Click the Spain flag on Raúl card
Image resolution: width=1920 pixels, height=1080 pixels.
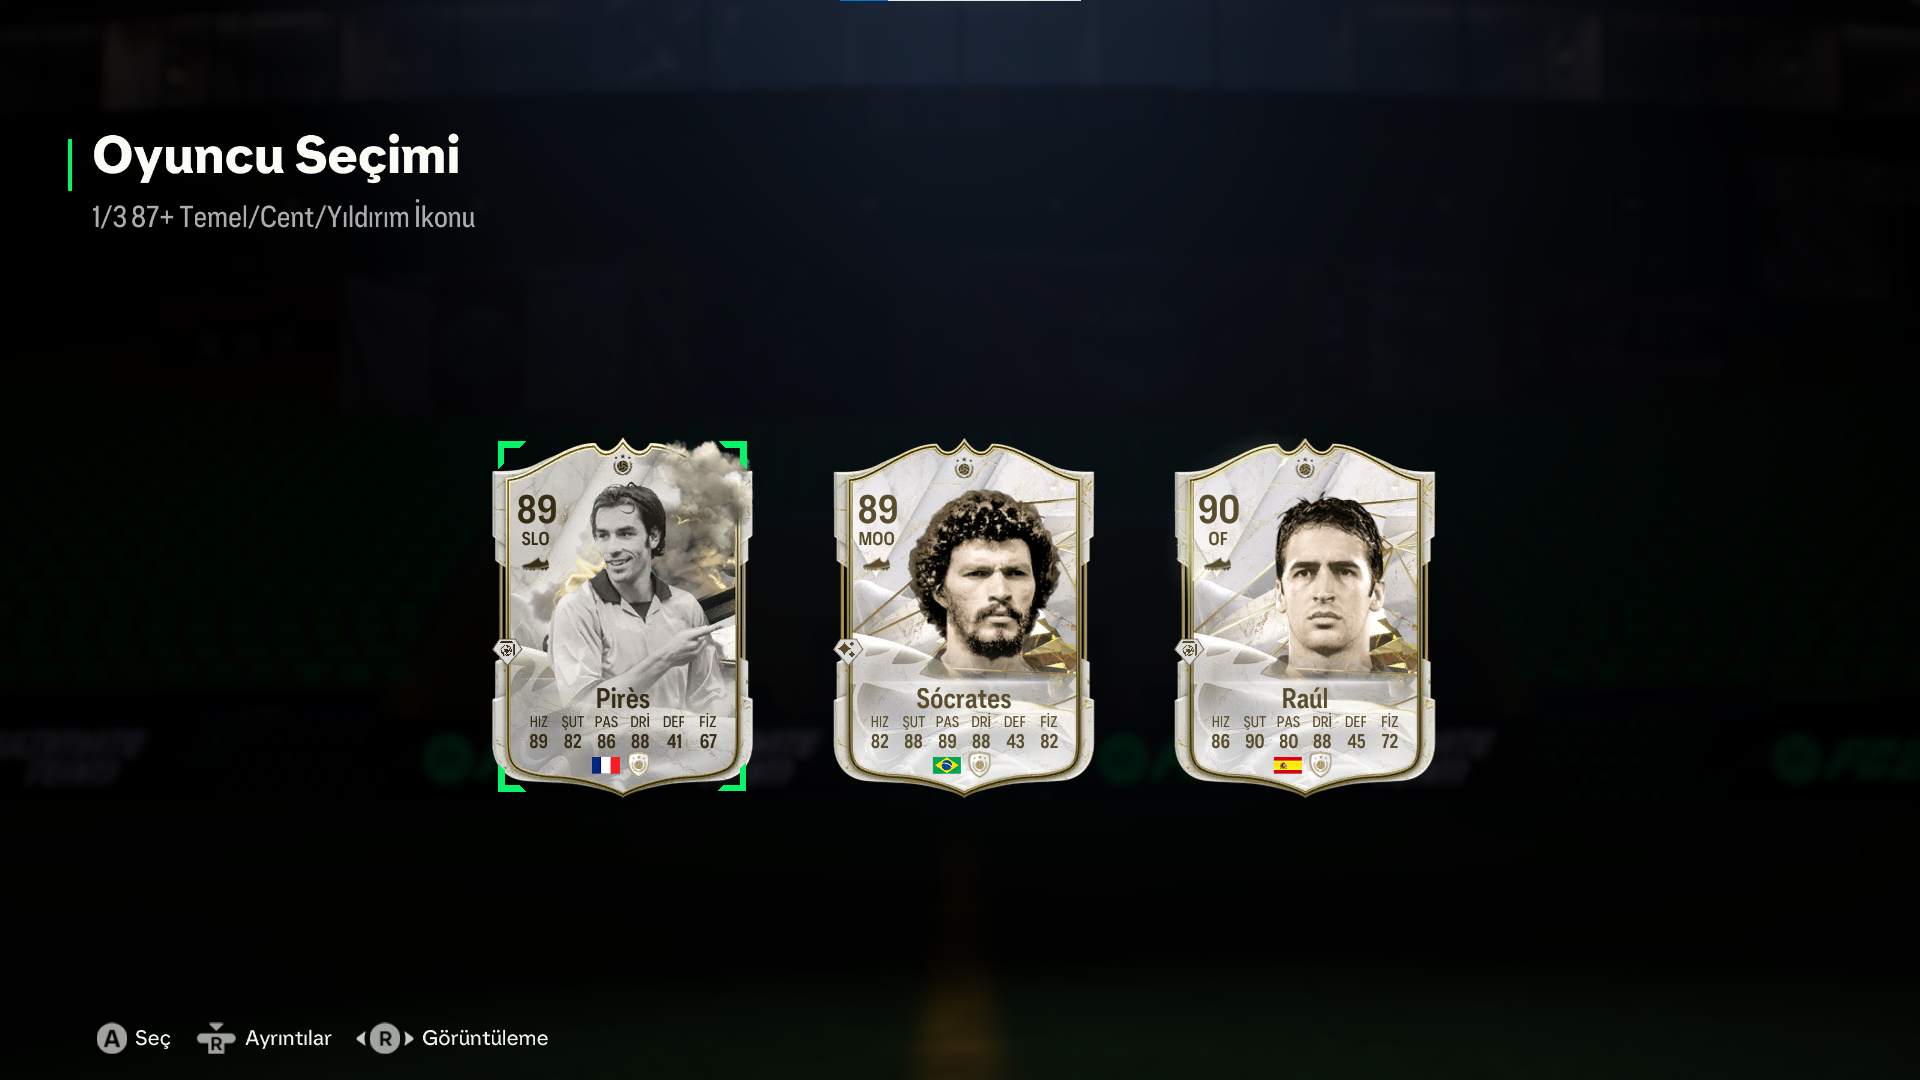(x=1287, y=765)
